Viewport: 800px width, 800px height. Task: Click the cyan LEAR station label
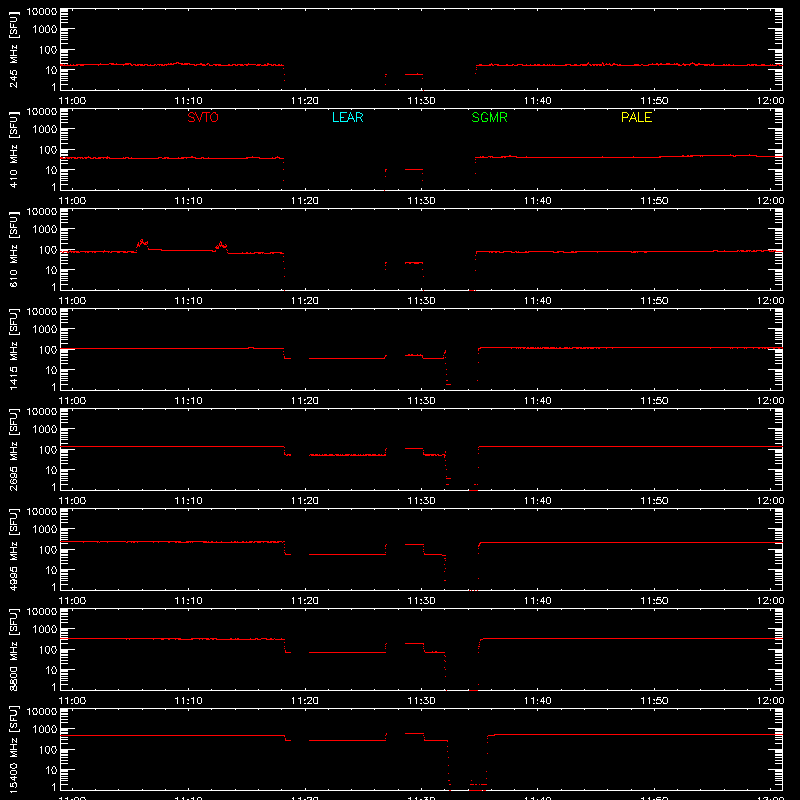pos(347,117)
